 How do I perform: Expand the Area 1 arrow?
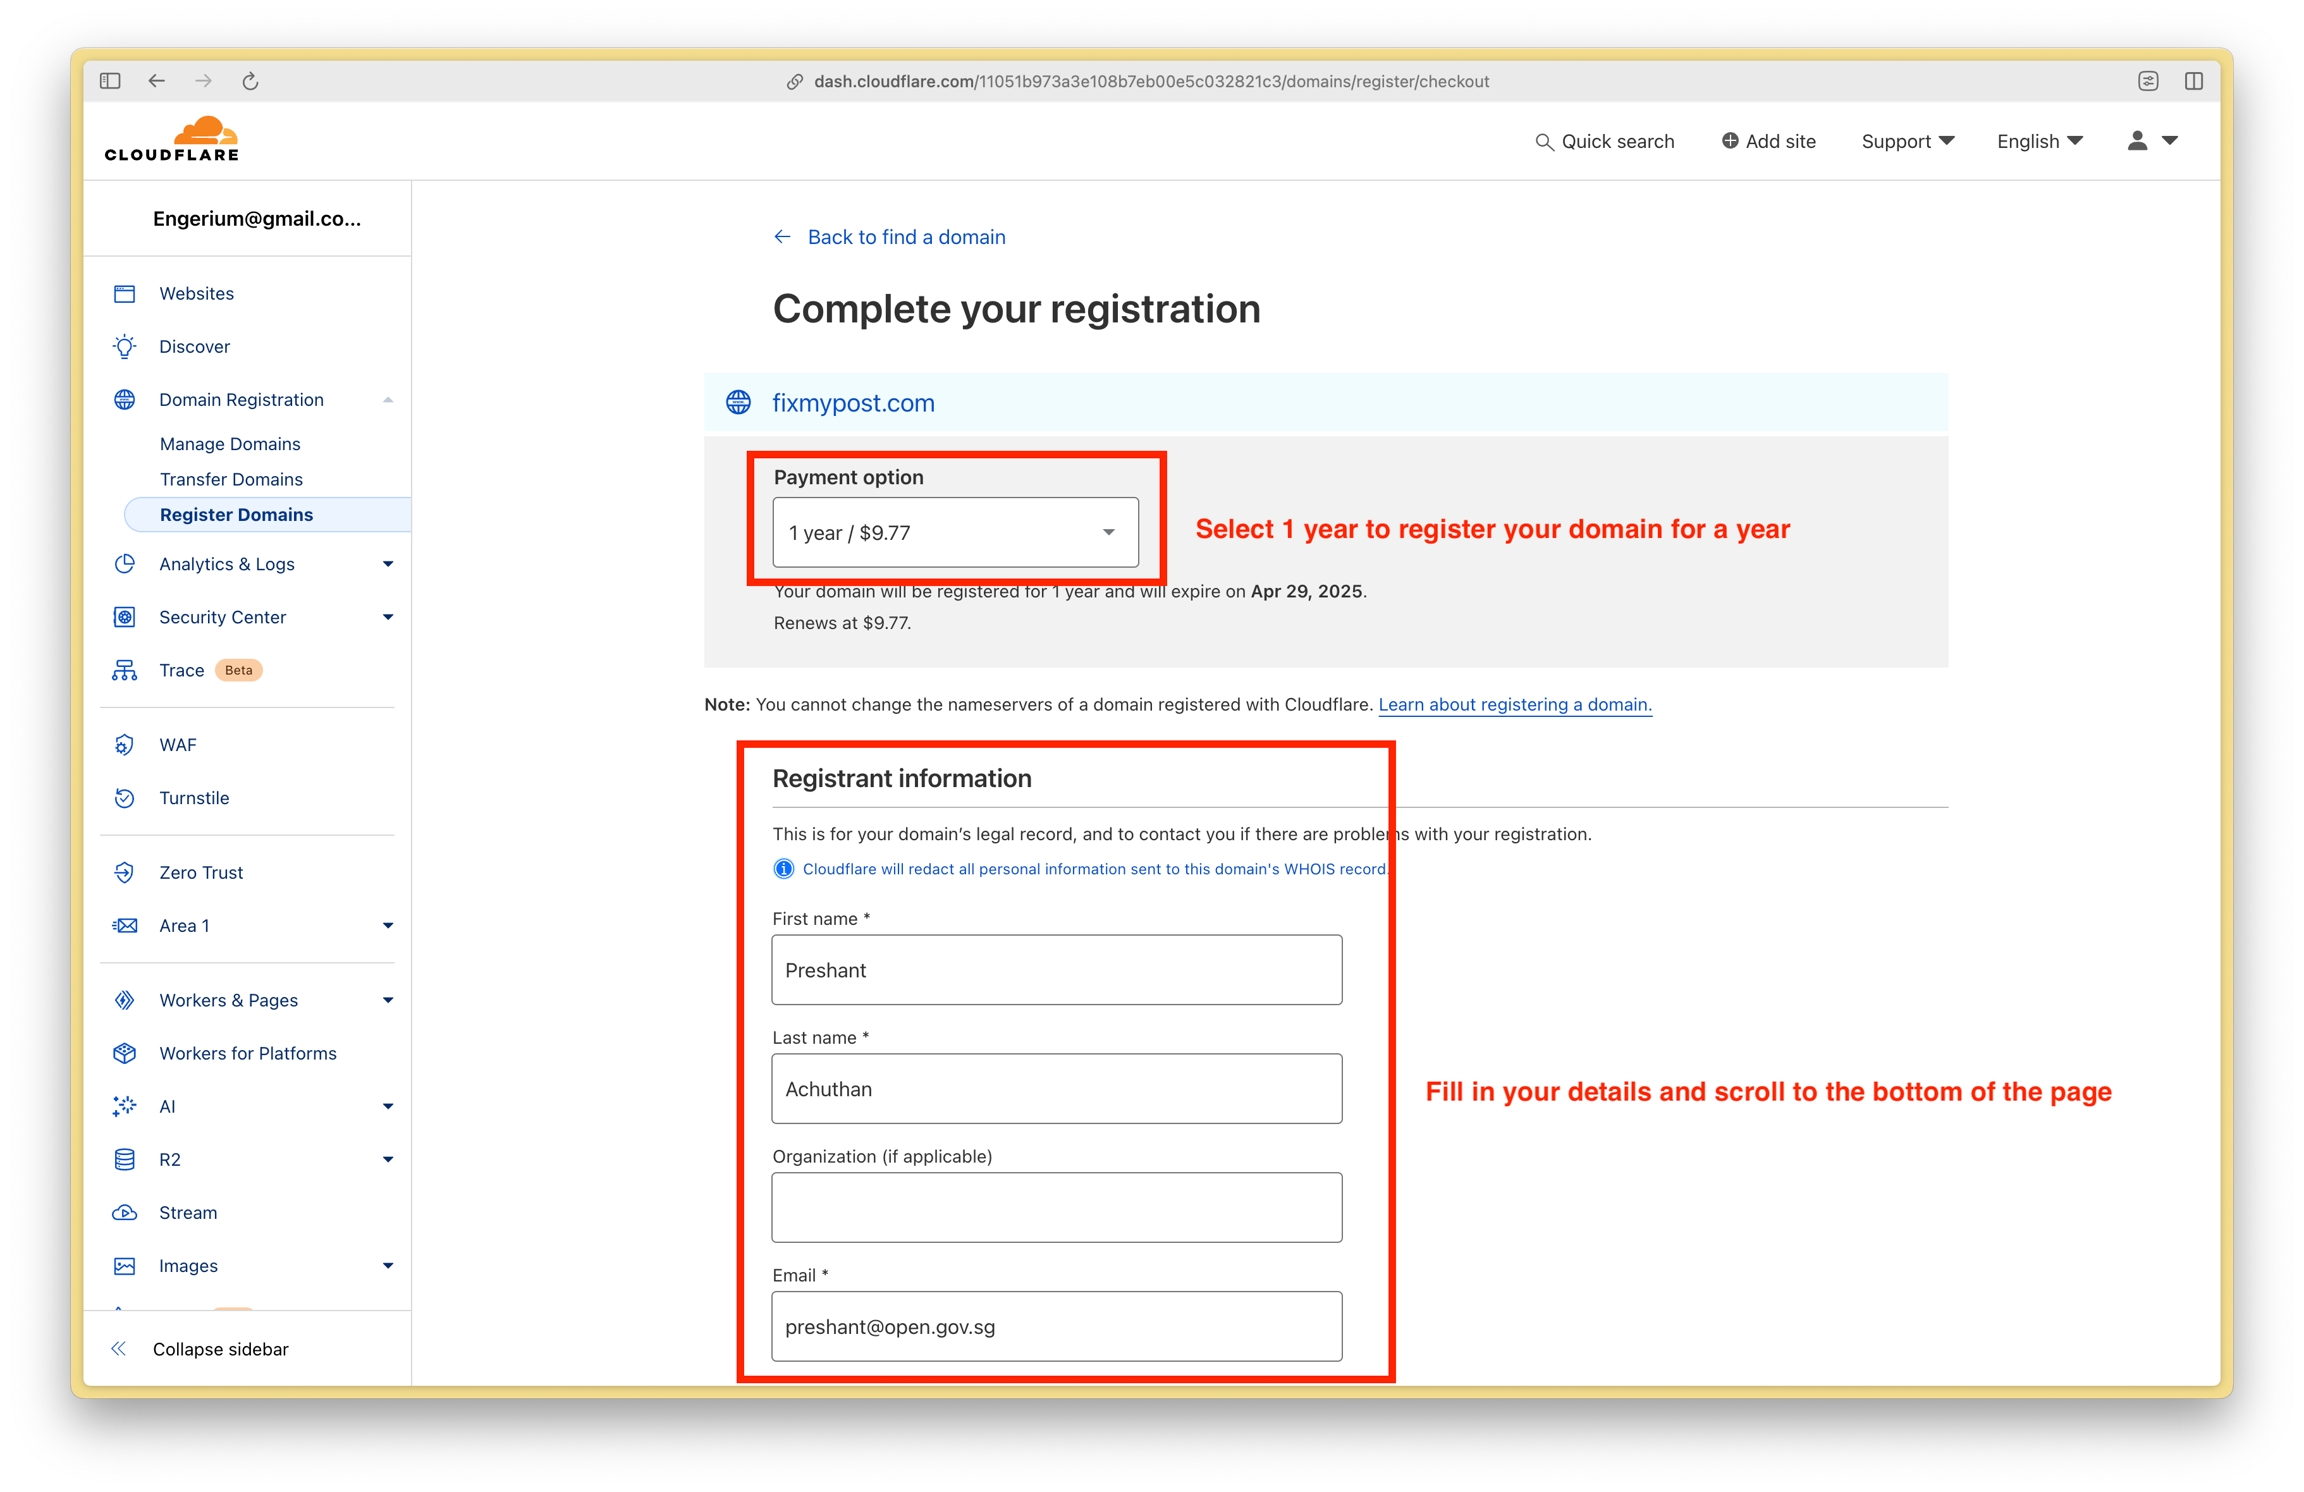388,925
